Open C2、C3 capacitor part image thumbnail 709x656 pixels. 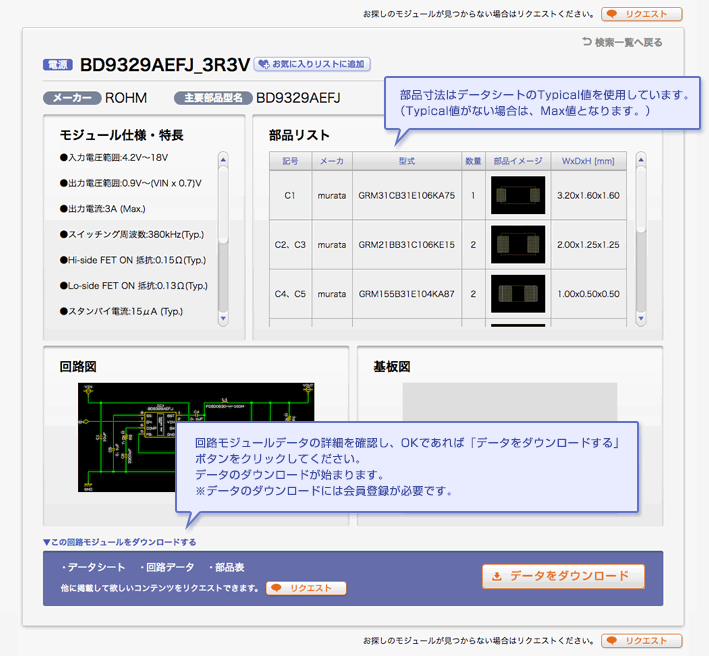[x=518, y=245]
